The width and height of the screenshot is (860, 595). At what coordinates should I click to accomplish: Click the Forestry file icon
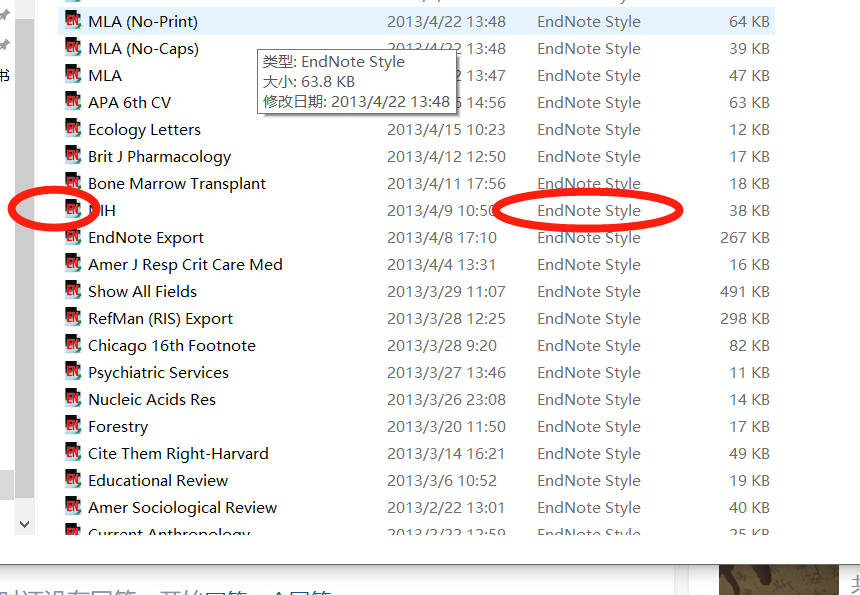pos(73,425)
